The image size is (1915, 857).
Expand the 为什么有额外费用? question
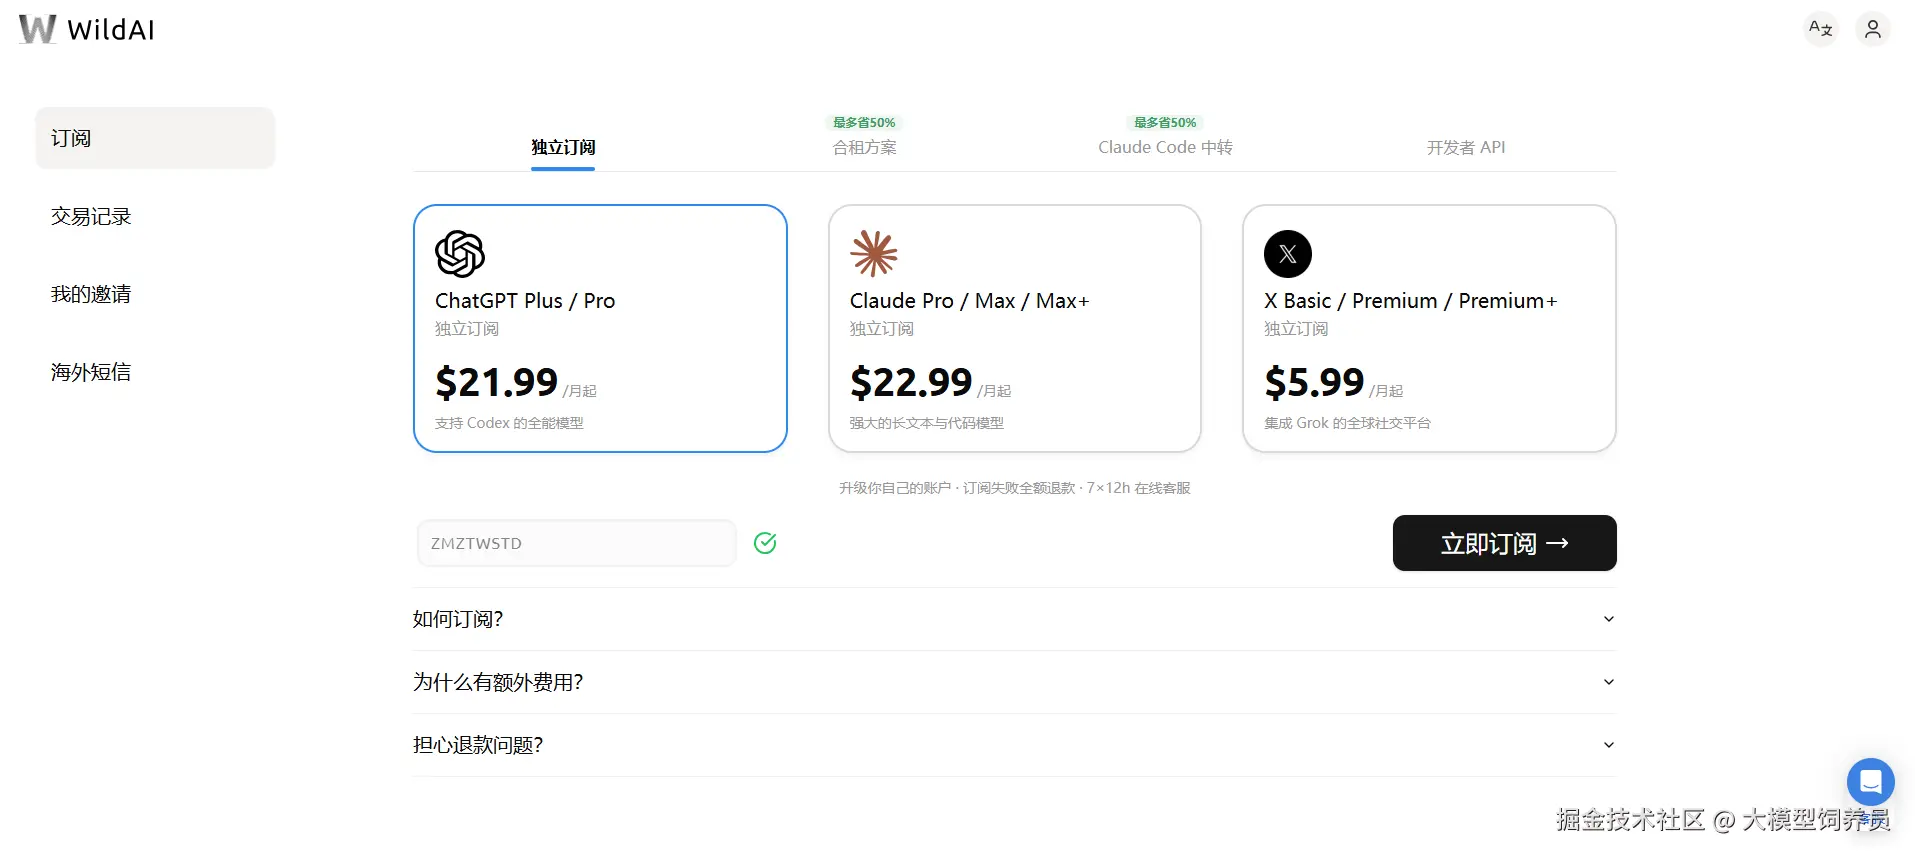tap(1014, 682)
